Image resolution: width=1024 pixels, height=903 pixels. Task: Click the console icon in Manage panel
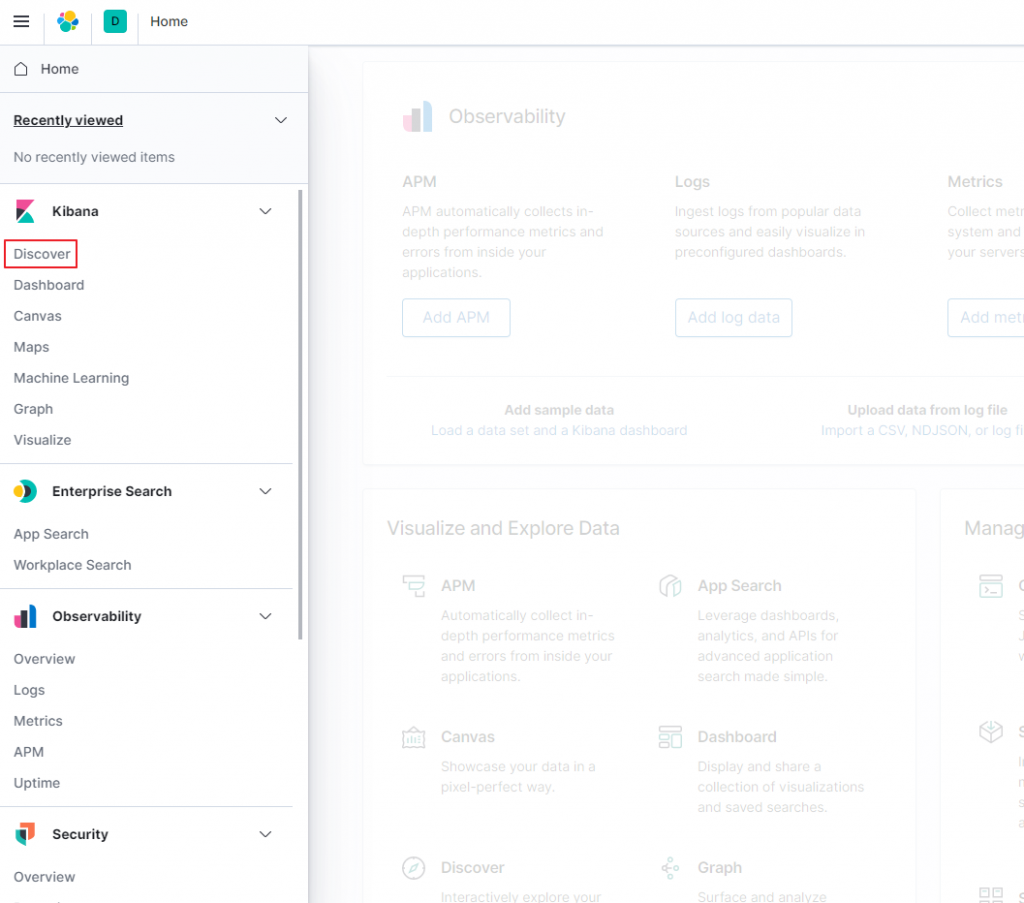click(991, 586)
